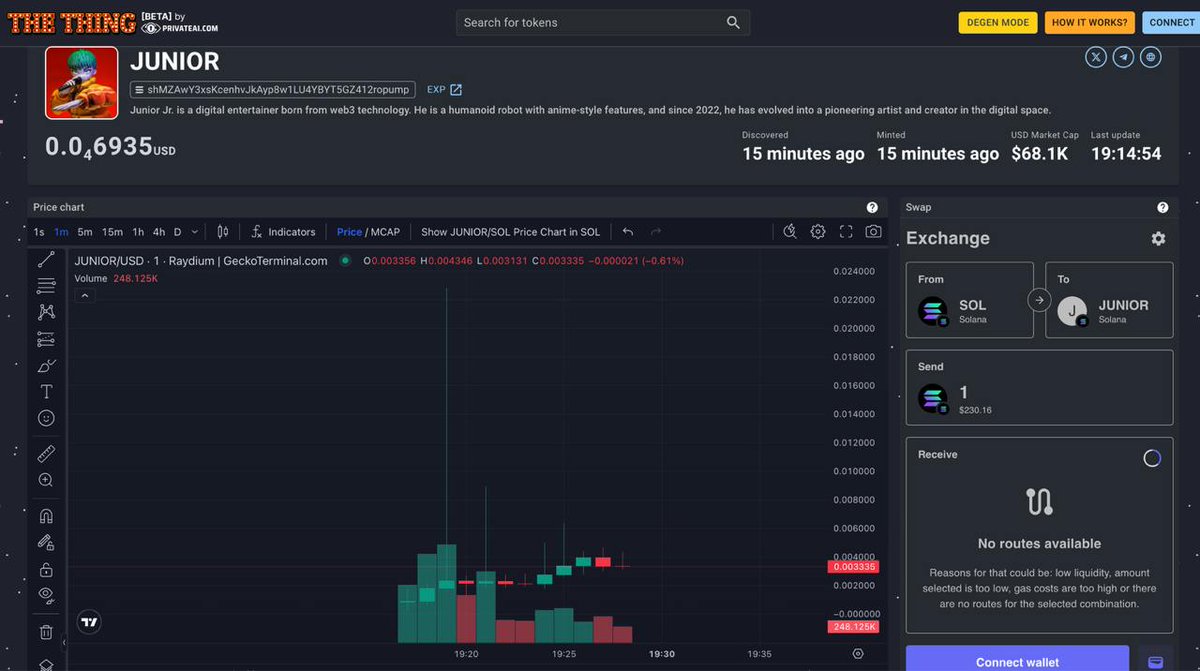This screenshot has width=1200, height=671.
Task: Open Exchange settings gear
Action: click(x=1158, y=238)
